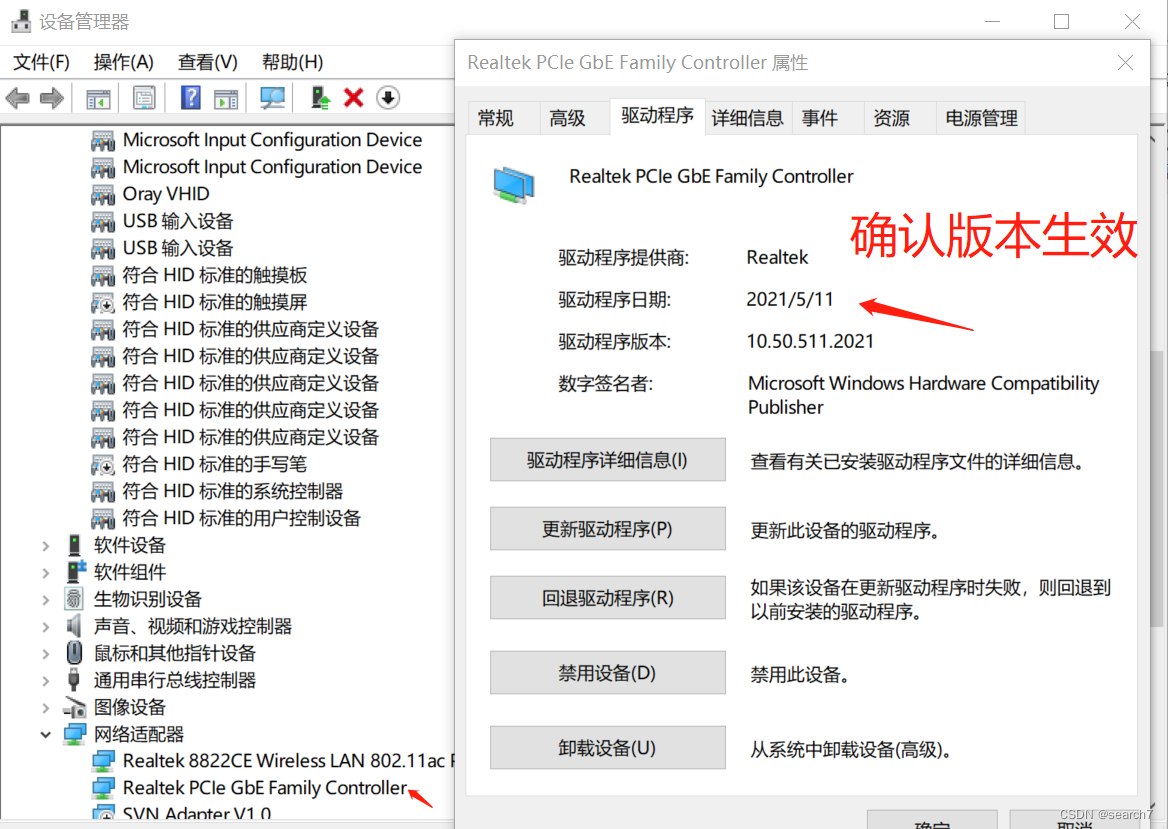The width and height of the screenshot is (1168, 829).
Task: Click the Realtek 8822CE Wireless adapter icon
Action: (x=103, y=761)
